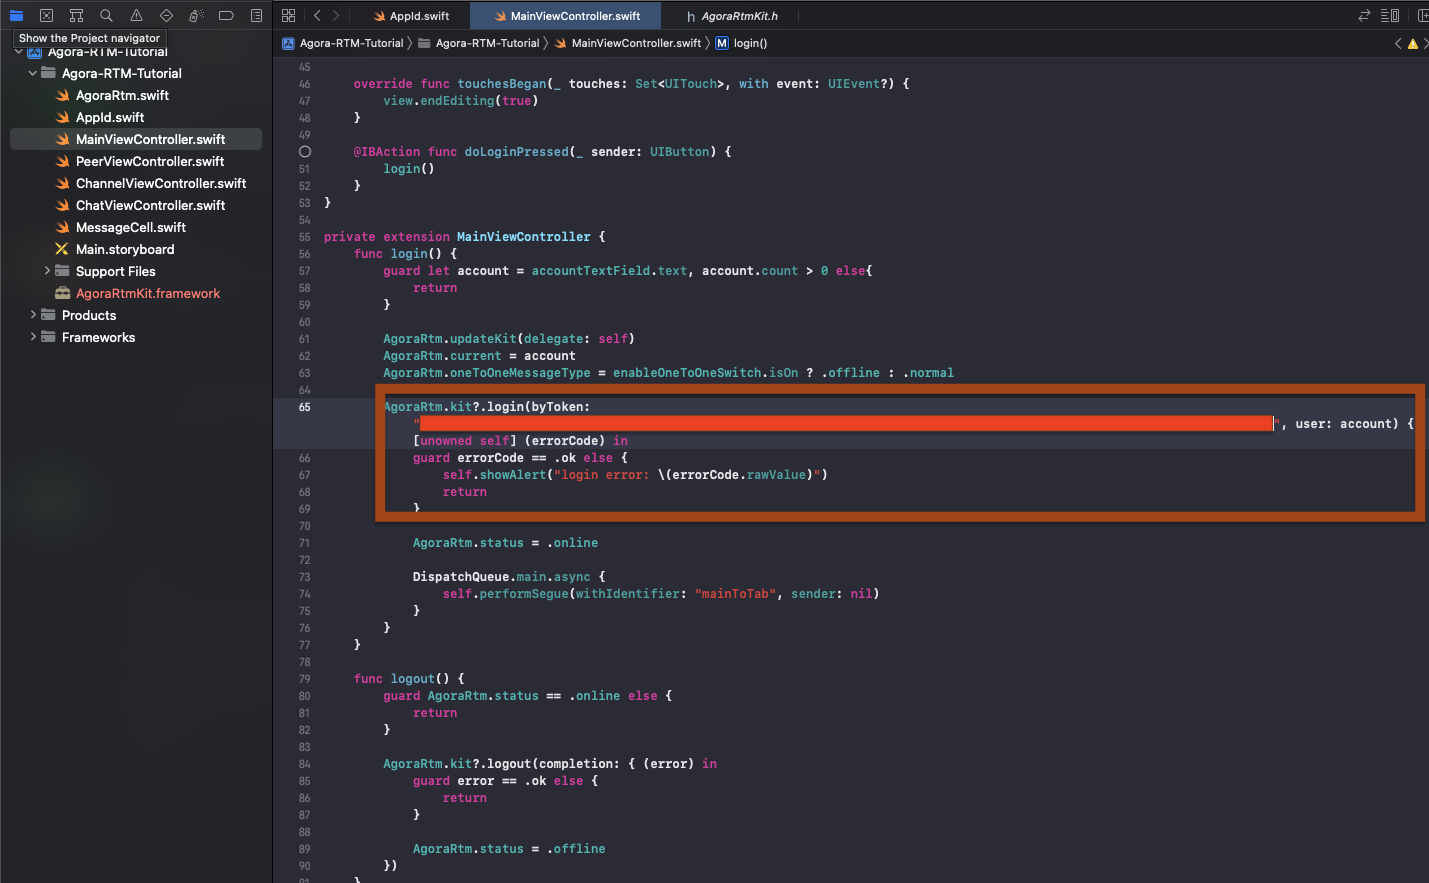Image resolution: width=1429 pixels, height=883 pixels.
Task: Open the Project navigator folder icon
Action: click(x=16, y=15)
